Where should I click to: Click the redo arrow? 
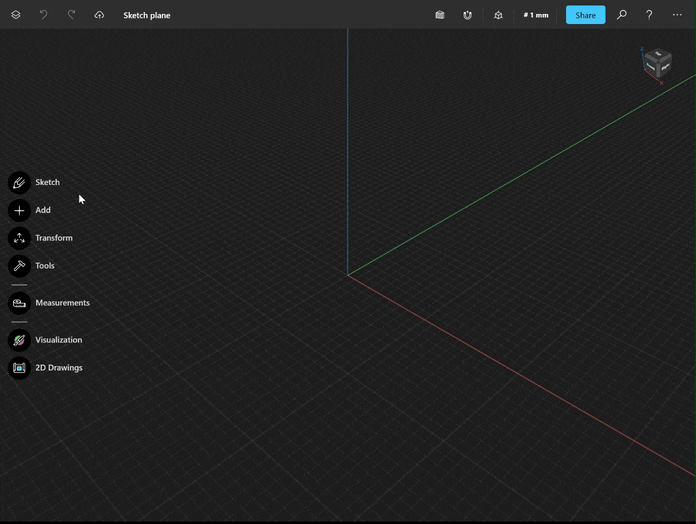[x=71, y=15]
